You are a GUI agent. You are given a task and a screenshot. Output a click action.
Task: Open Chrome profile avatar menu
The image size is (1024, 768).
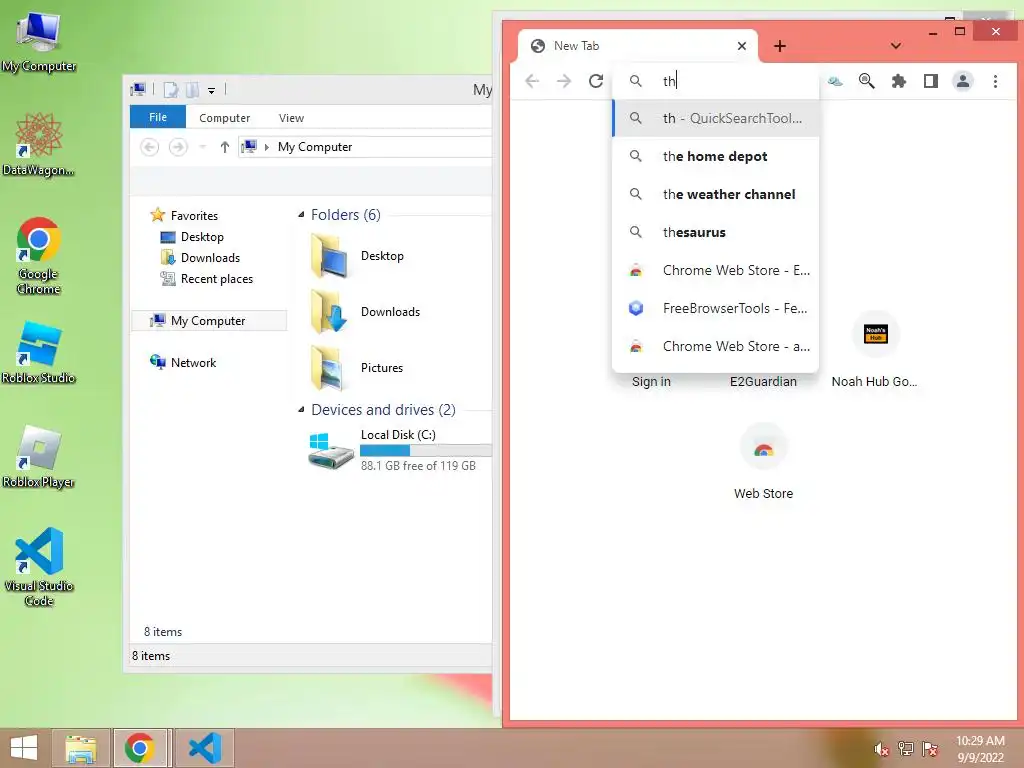(x=963, y=81)
